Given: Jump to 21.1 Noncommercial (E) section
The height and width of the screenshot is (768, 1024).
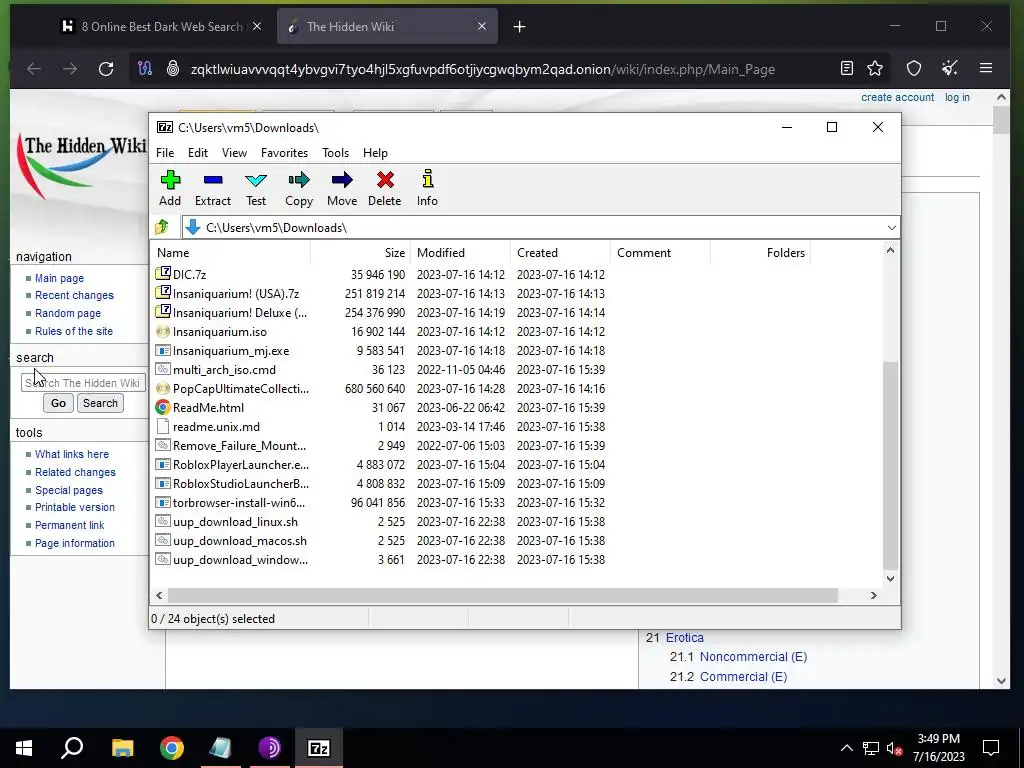Looking at the screenshot, I should [753, 656].
